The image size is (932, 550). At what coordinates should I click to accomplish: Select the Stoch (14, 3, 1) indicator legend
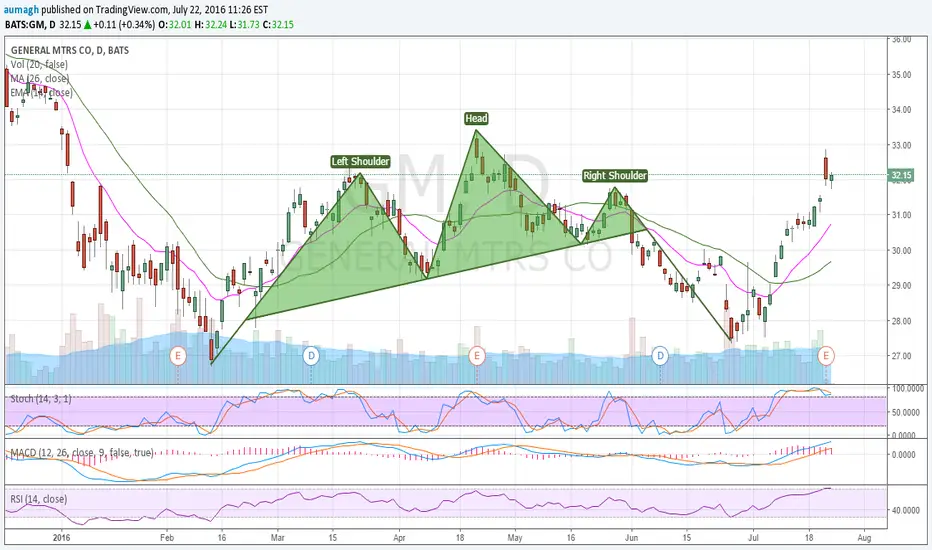[41, 399]
